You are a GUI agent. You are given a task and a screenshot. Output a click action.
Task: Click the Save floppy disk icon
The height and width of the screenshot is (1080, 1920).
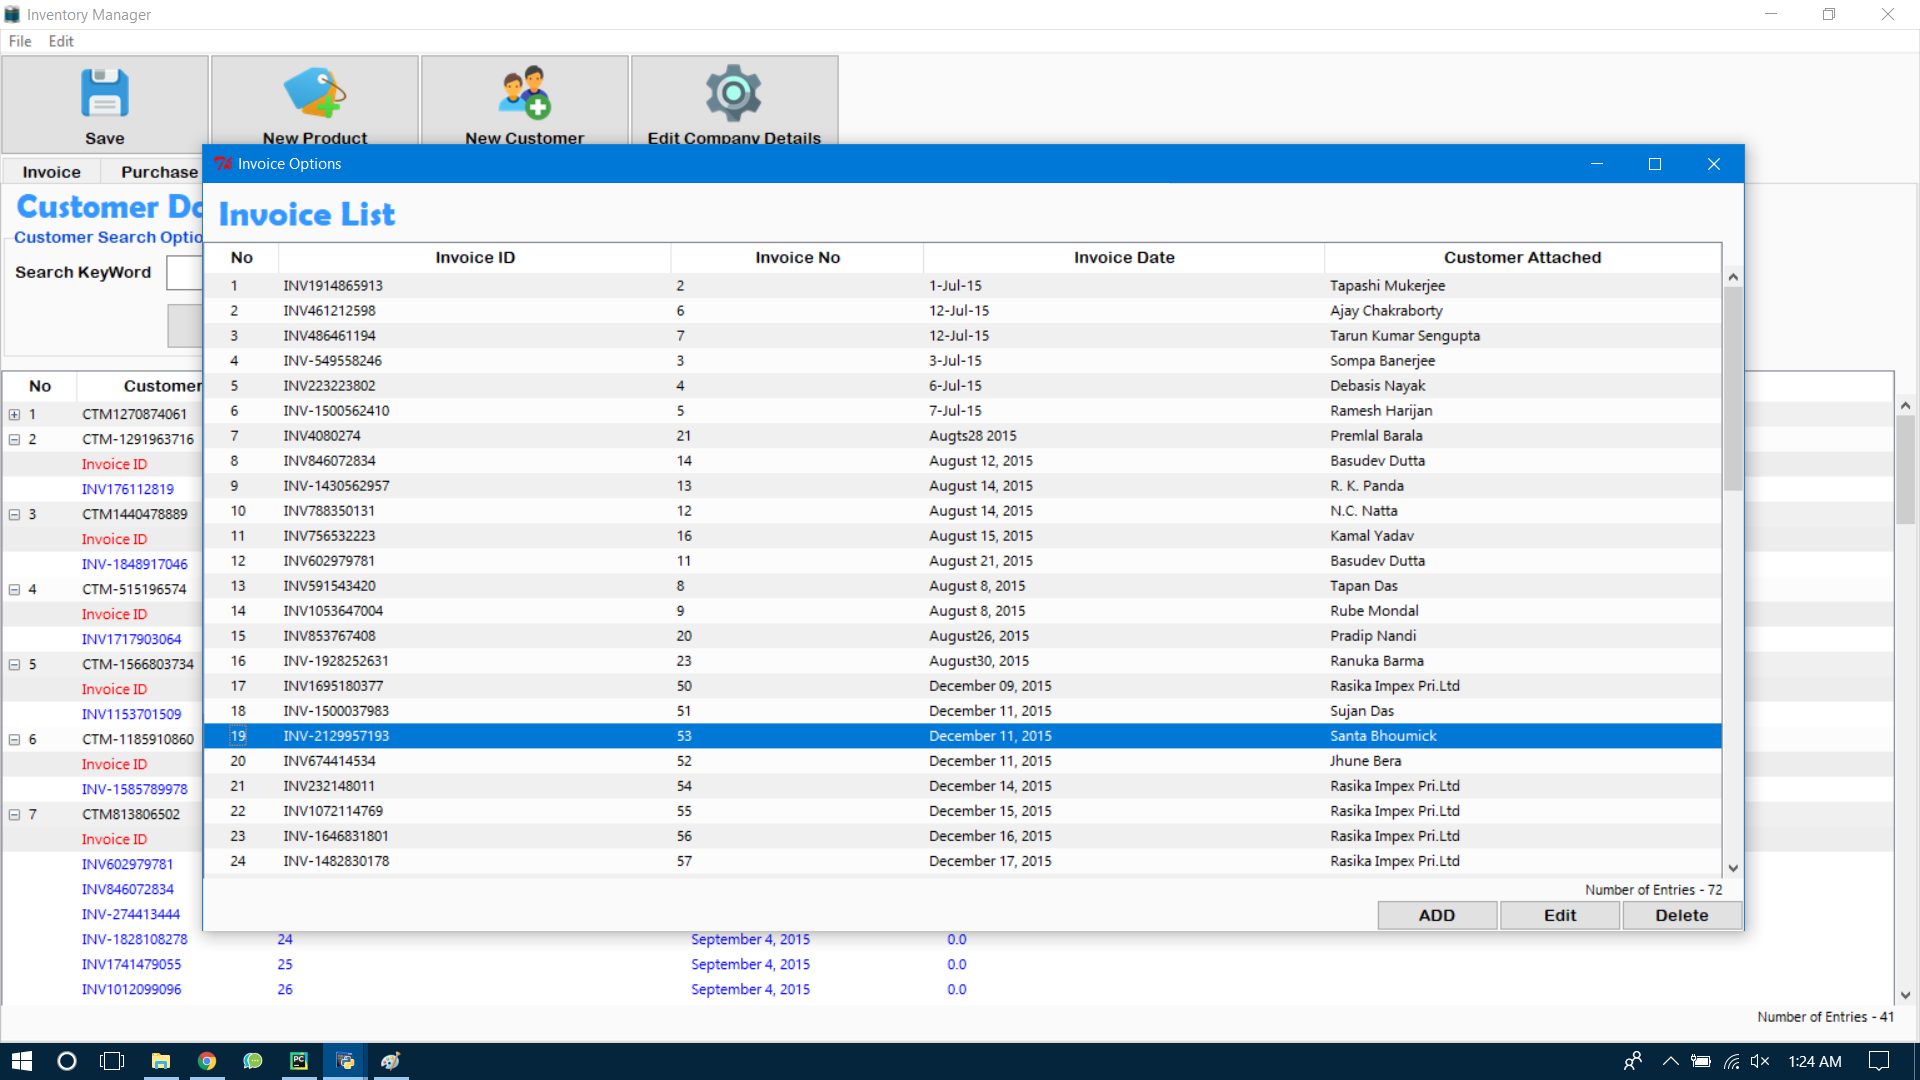[x=105, y=93]
